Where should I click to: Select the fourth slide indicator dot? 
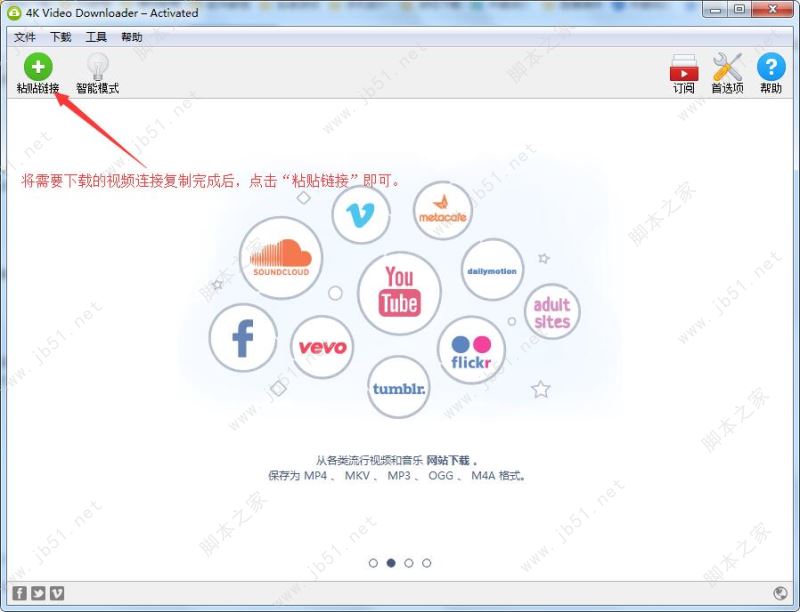(427, 563)
